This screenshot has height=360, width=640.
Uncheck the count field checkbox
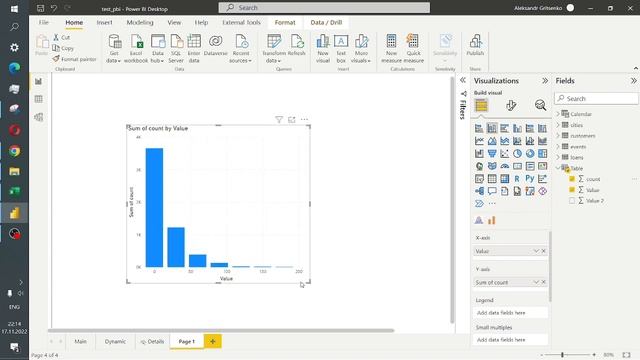point(572,179)
